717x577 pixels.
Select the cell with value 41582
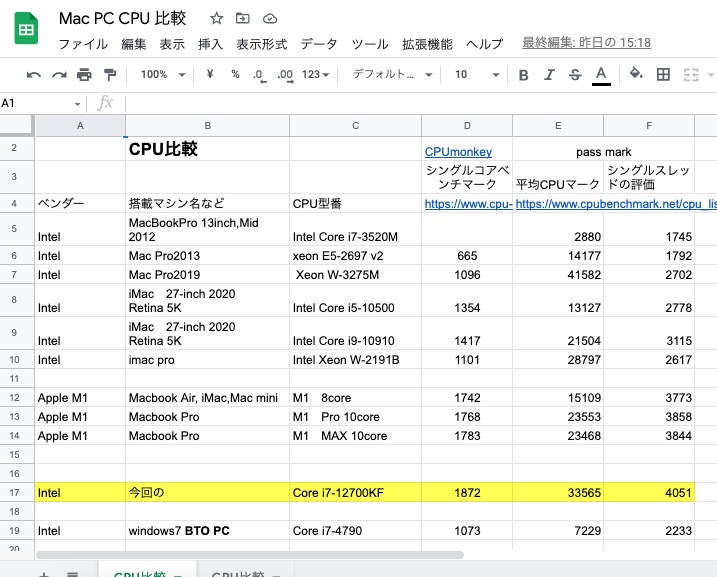(x=558, y=275)
